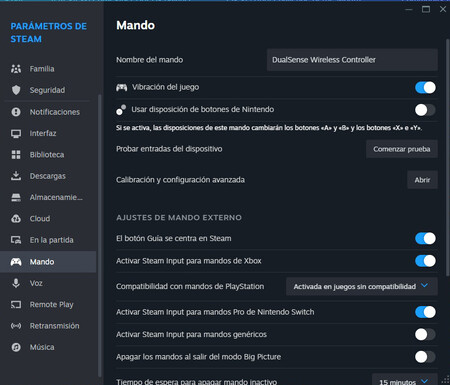The width and height of the screenshot is (450, 385).
Task: Click the sidebar scrollbar
Action: coord(99,236)
